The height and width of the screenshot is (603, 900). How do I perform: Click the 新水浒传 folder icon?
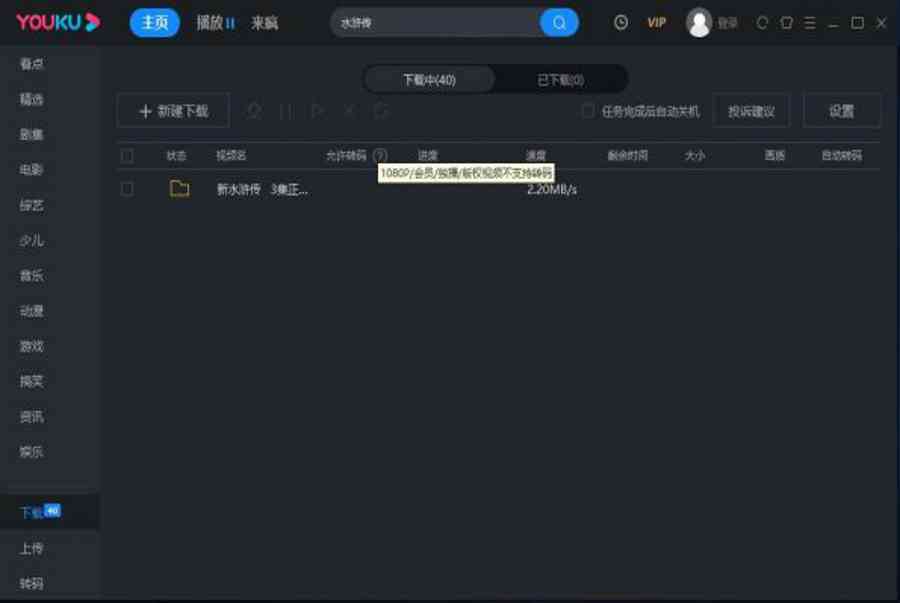179,188
